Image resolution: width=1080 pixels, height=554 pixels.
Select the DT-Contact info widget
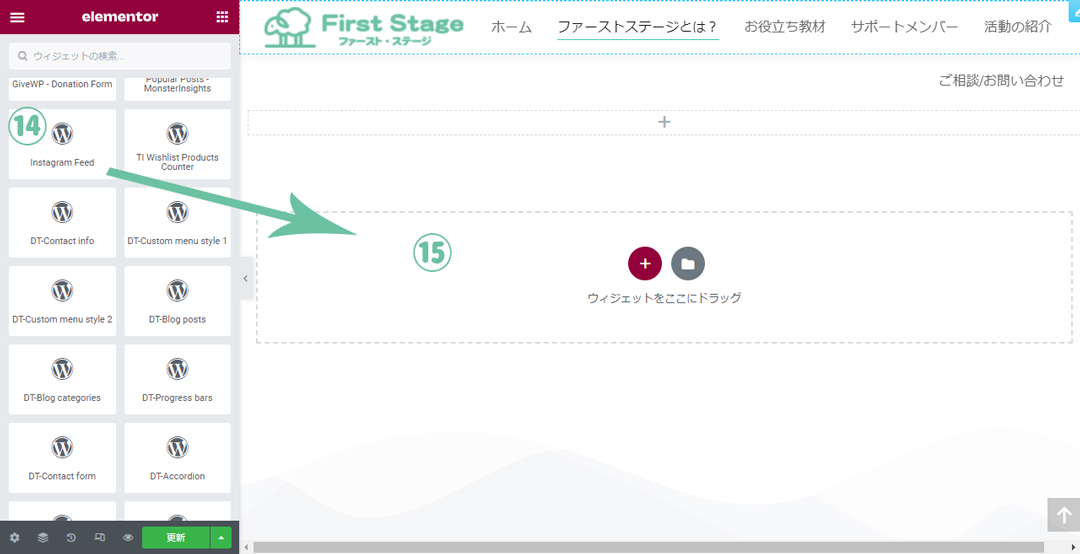click(62, 222)
